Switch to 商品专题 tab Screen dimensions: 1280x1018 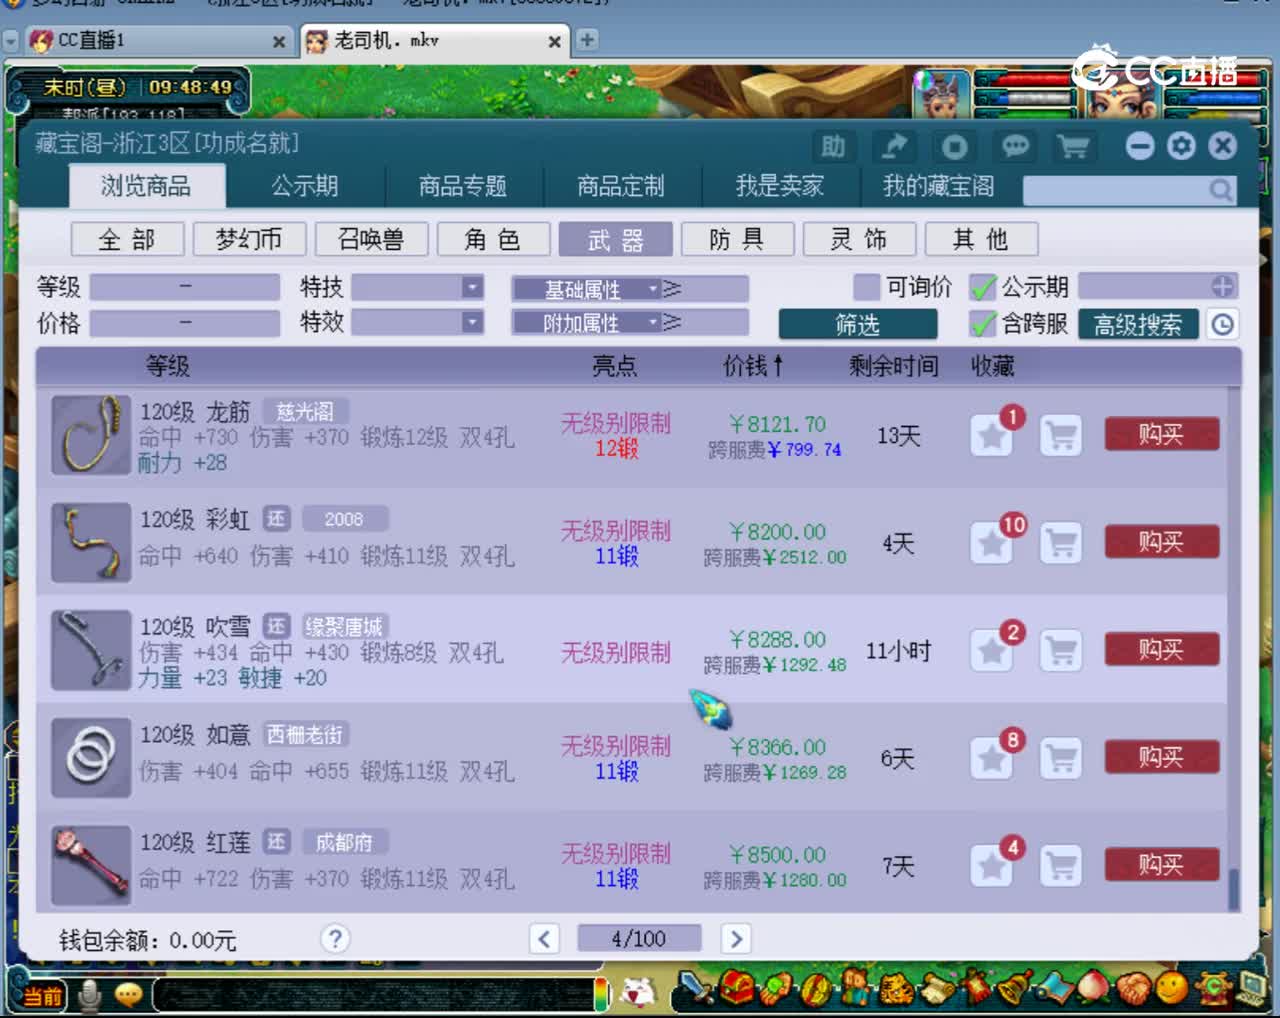(462, 186)
